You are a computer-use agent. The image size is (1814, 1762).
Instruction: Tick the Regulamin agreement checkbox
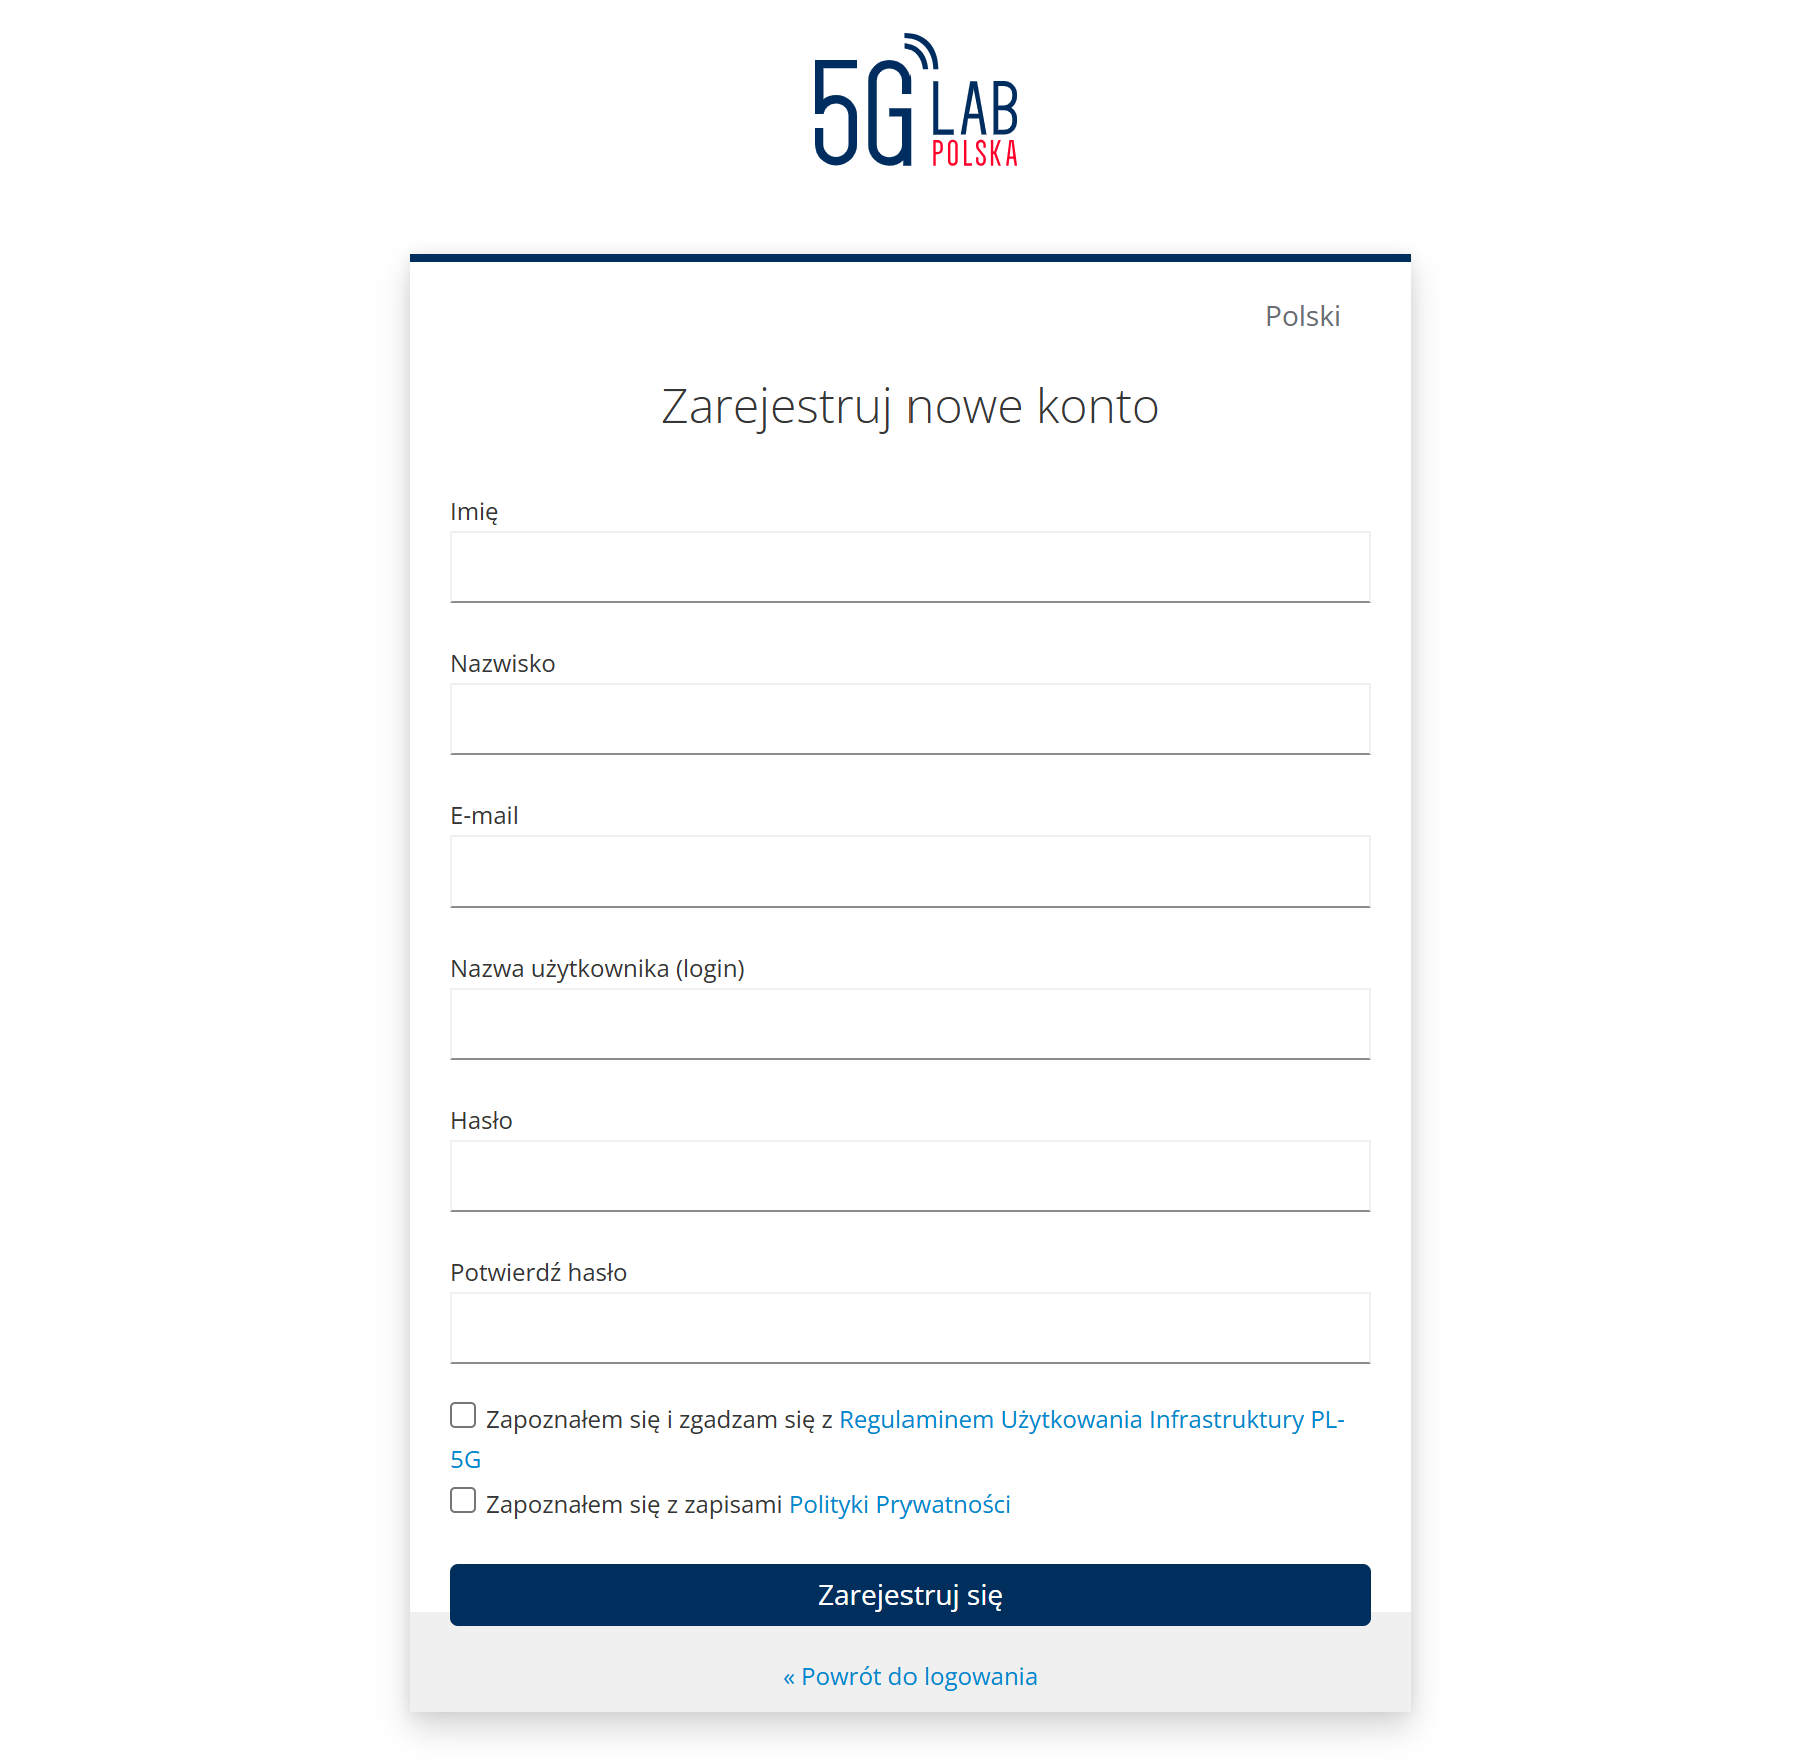click(x=463, y=1415)
